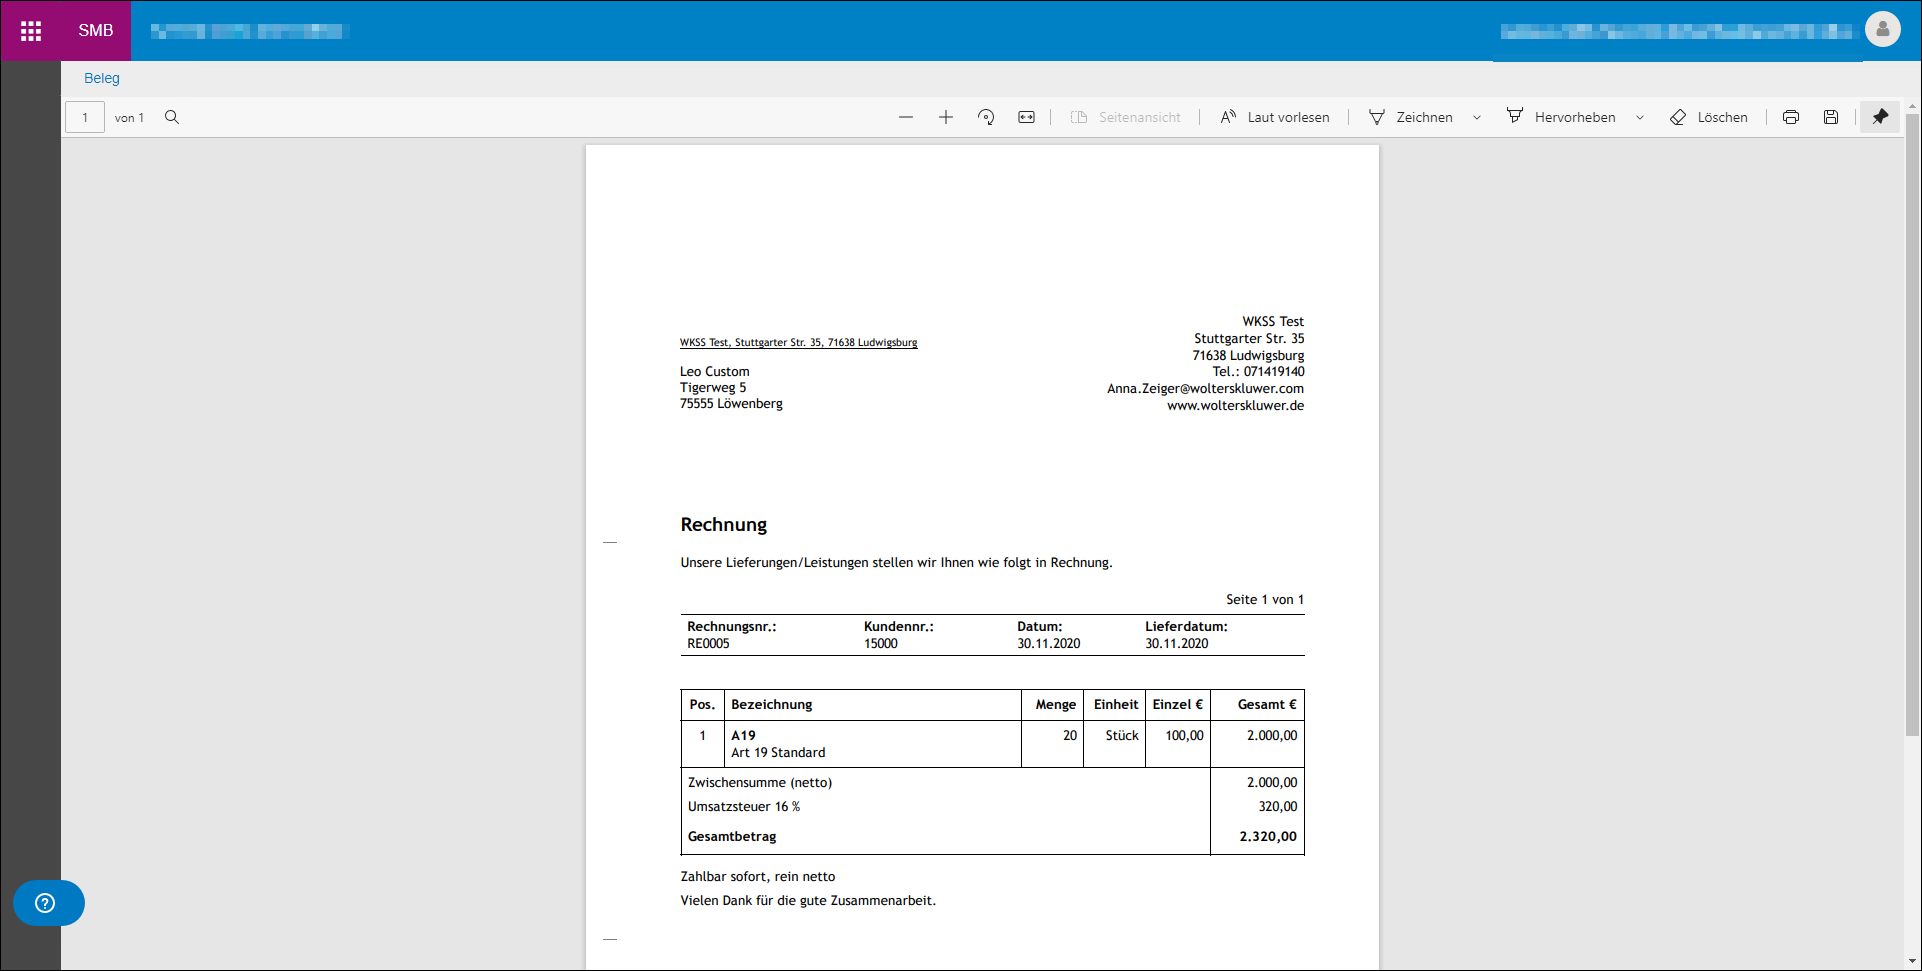Activate the Hervorheben highlight tool

coord(1561,117)
